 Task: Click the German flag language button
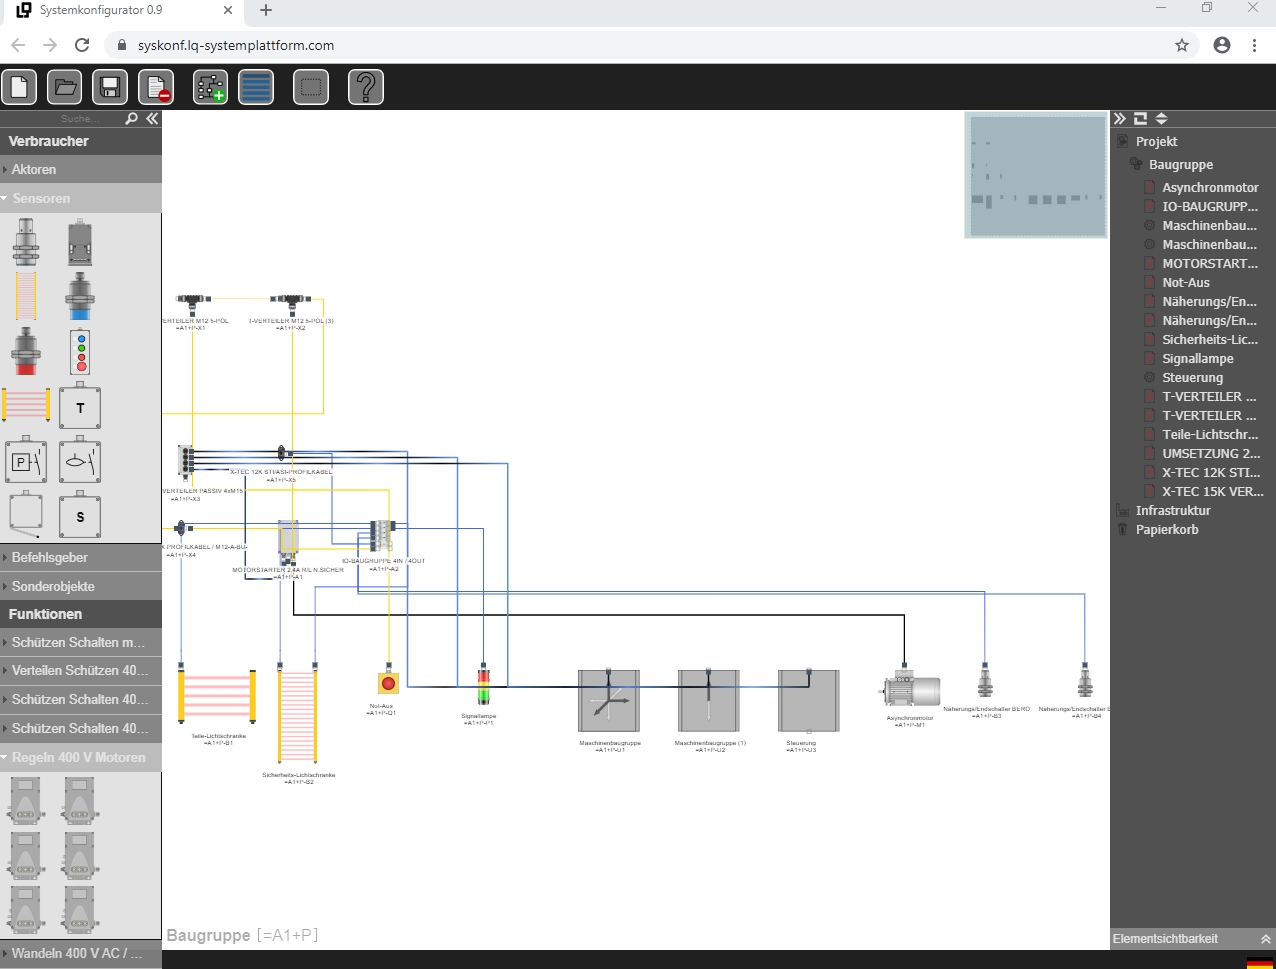[x=1259, y=961]
